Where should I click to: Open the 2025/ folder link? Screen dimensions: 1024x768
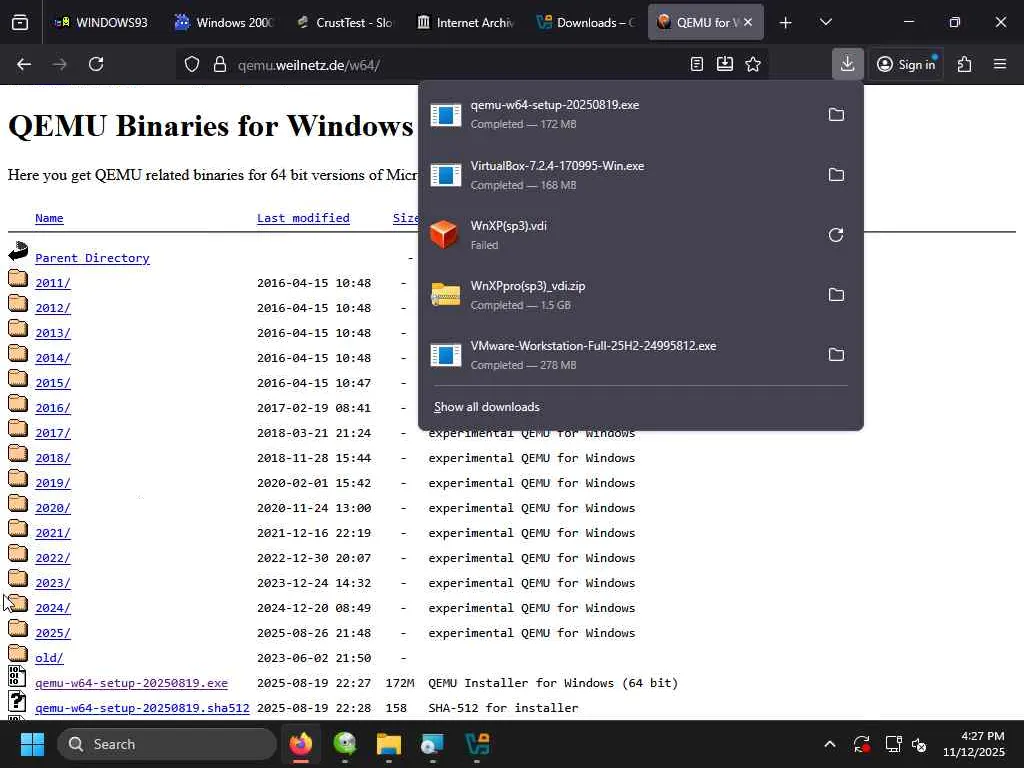(53, 633)
